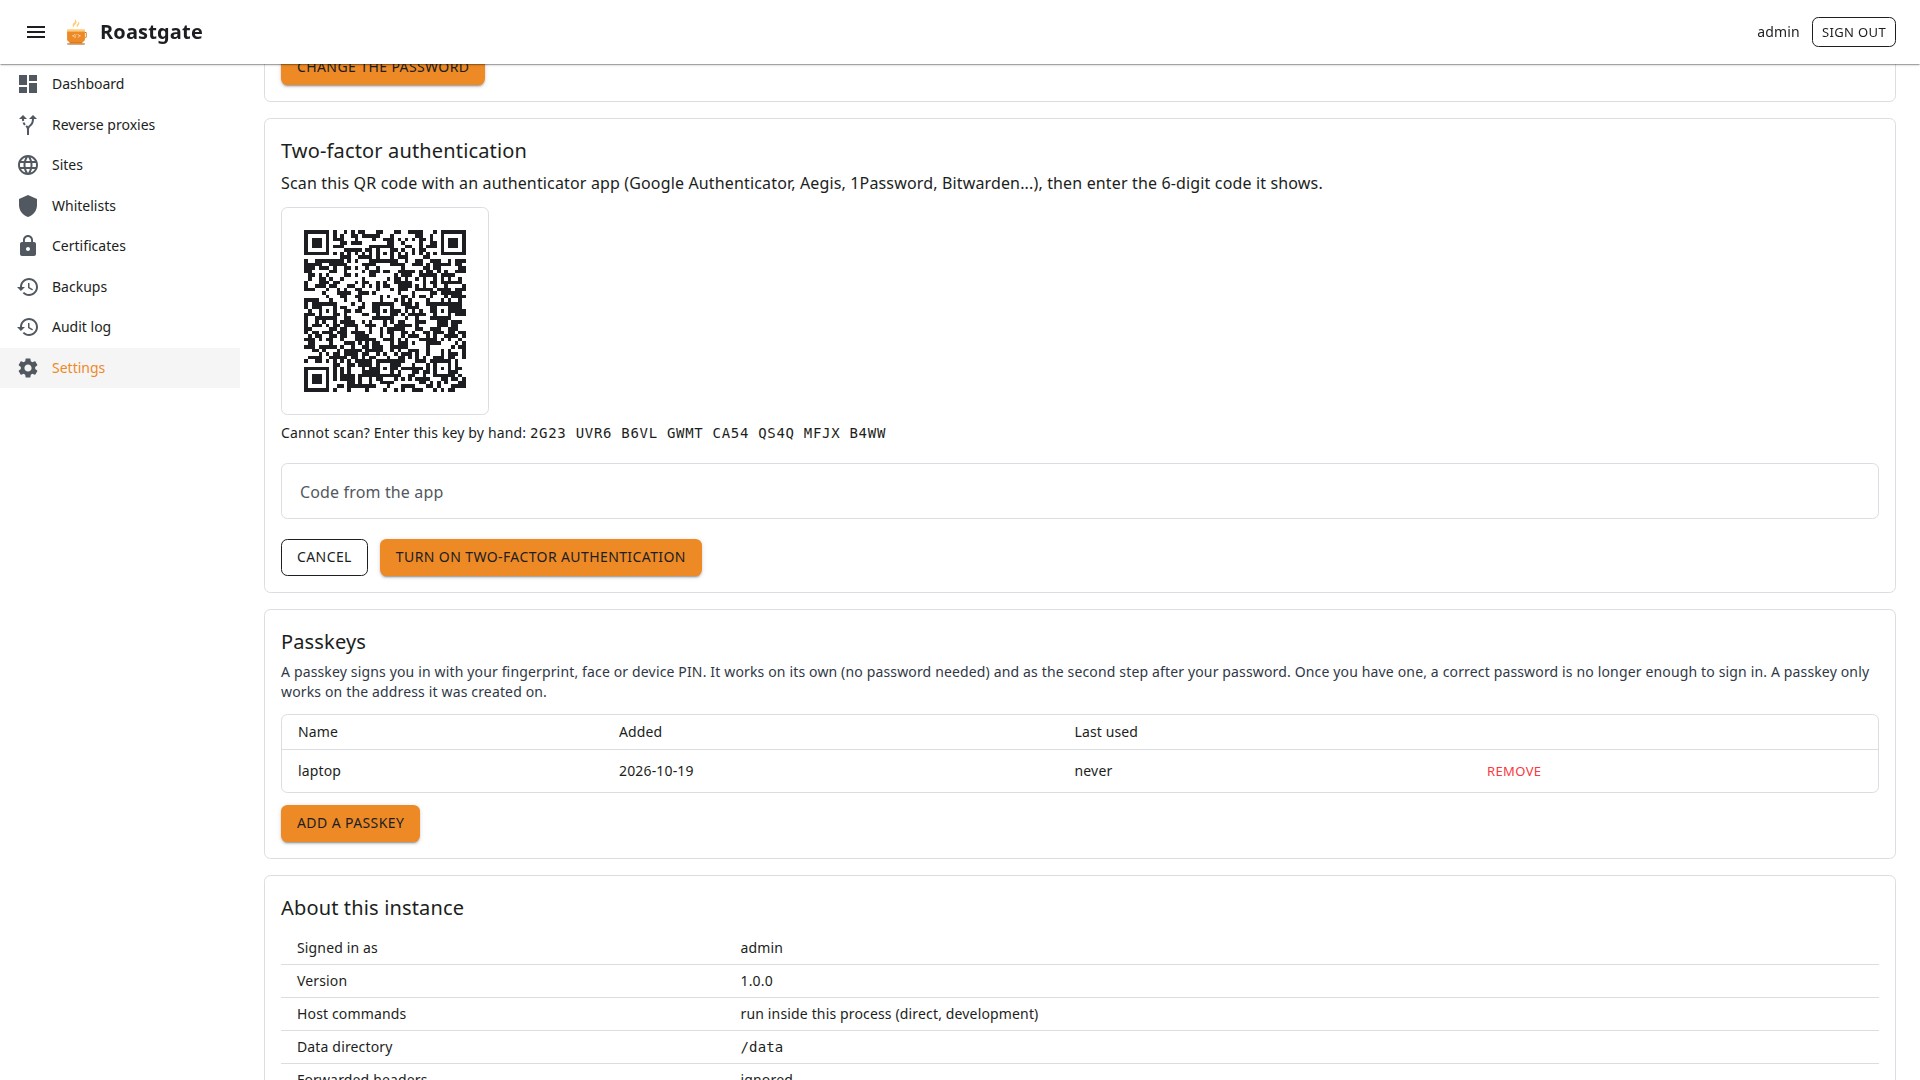Click the laptop passkey name
Image resolution: width=1920 pixels, height=1080 pixels.
click(x=319, y=771)
